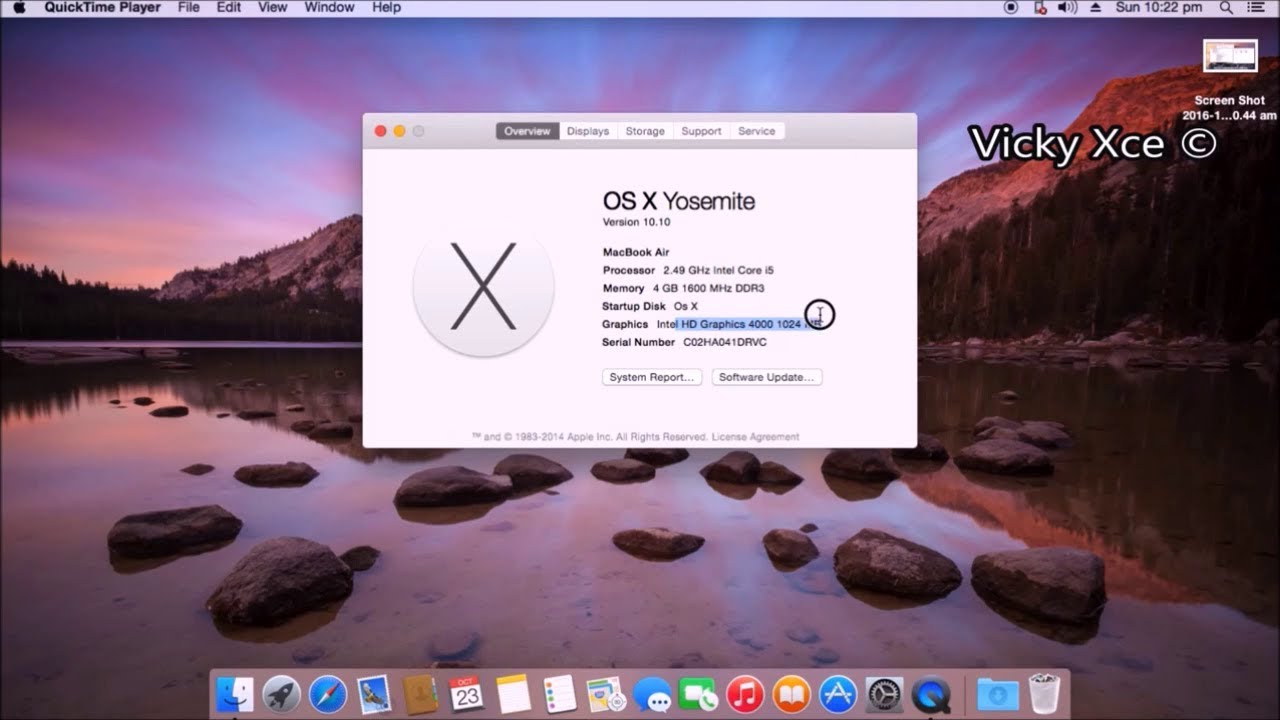Click the serial number C02HA041DRVC

pyautogui.click(x=725, y=342)
